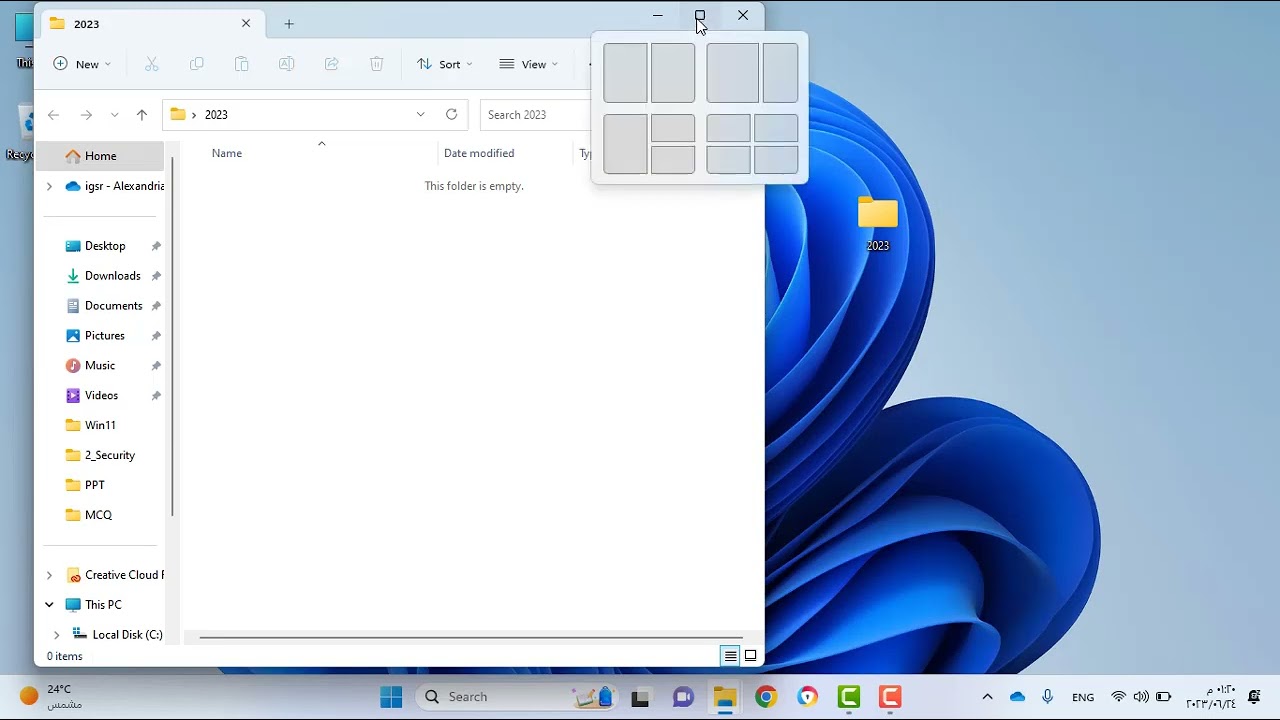Viewport: 1280px width, 720px height.
Task: Select Home in navigation pane
Action: pos(100,156)
